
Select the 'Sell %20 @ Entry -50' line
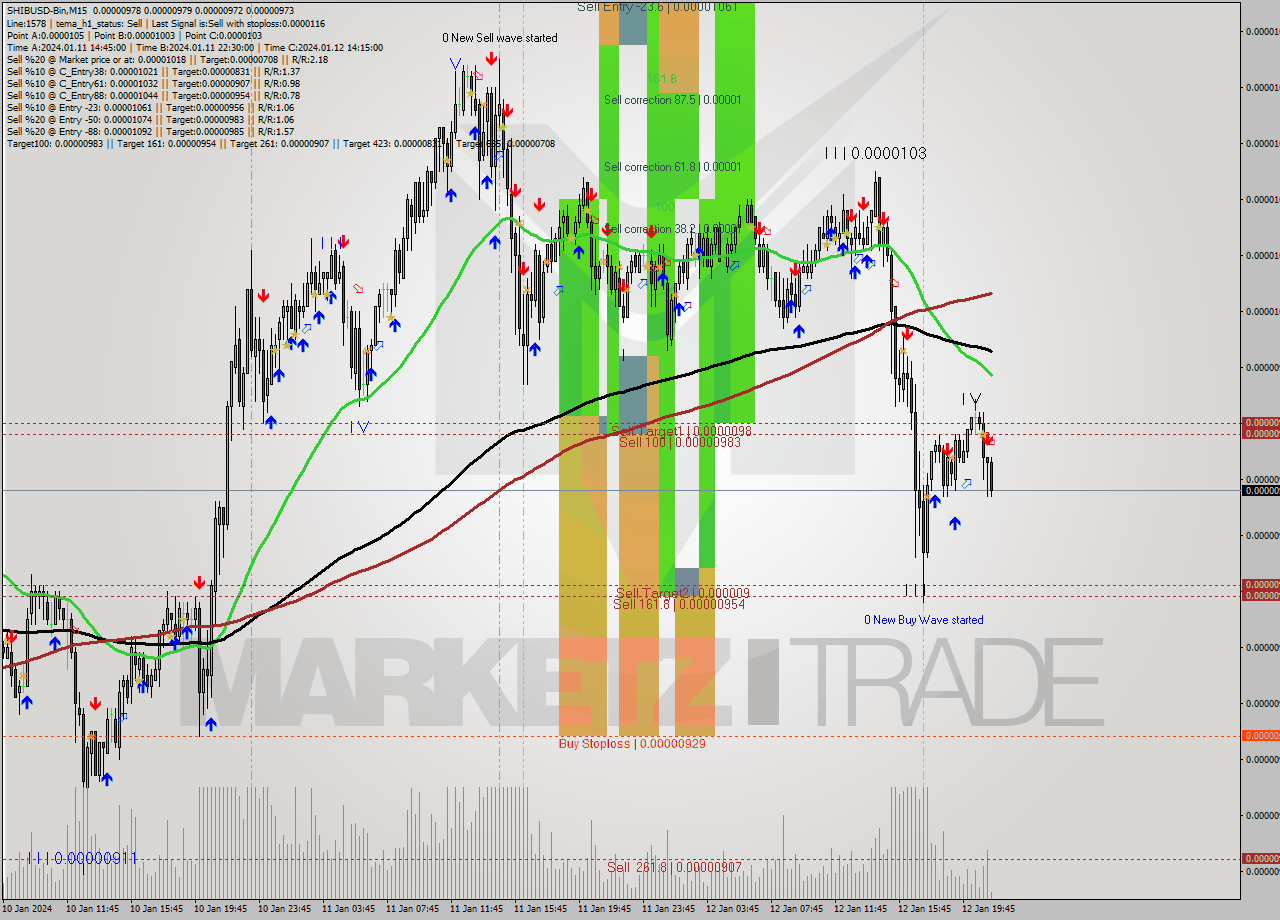[x=150, y=119]
